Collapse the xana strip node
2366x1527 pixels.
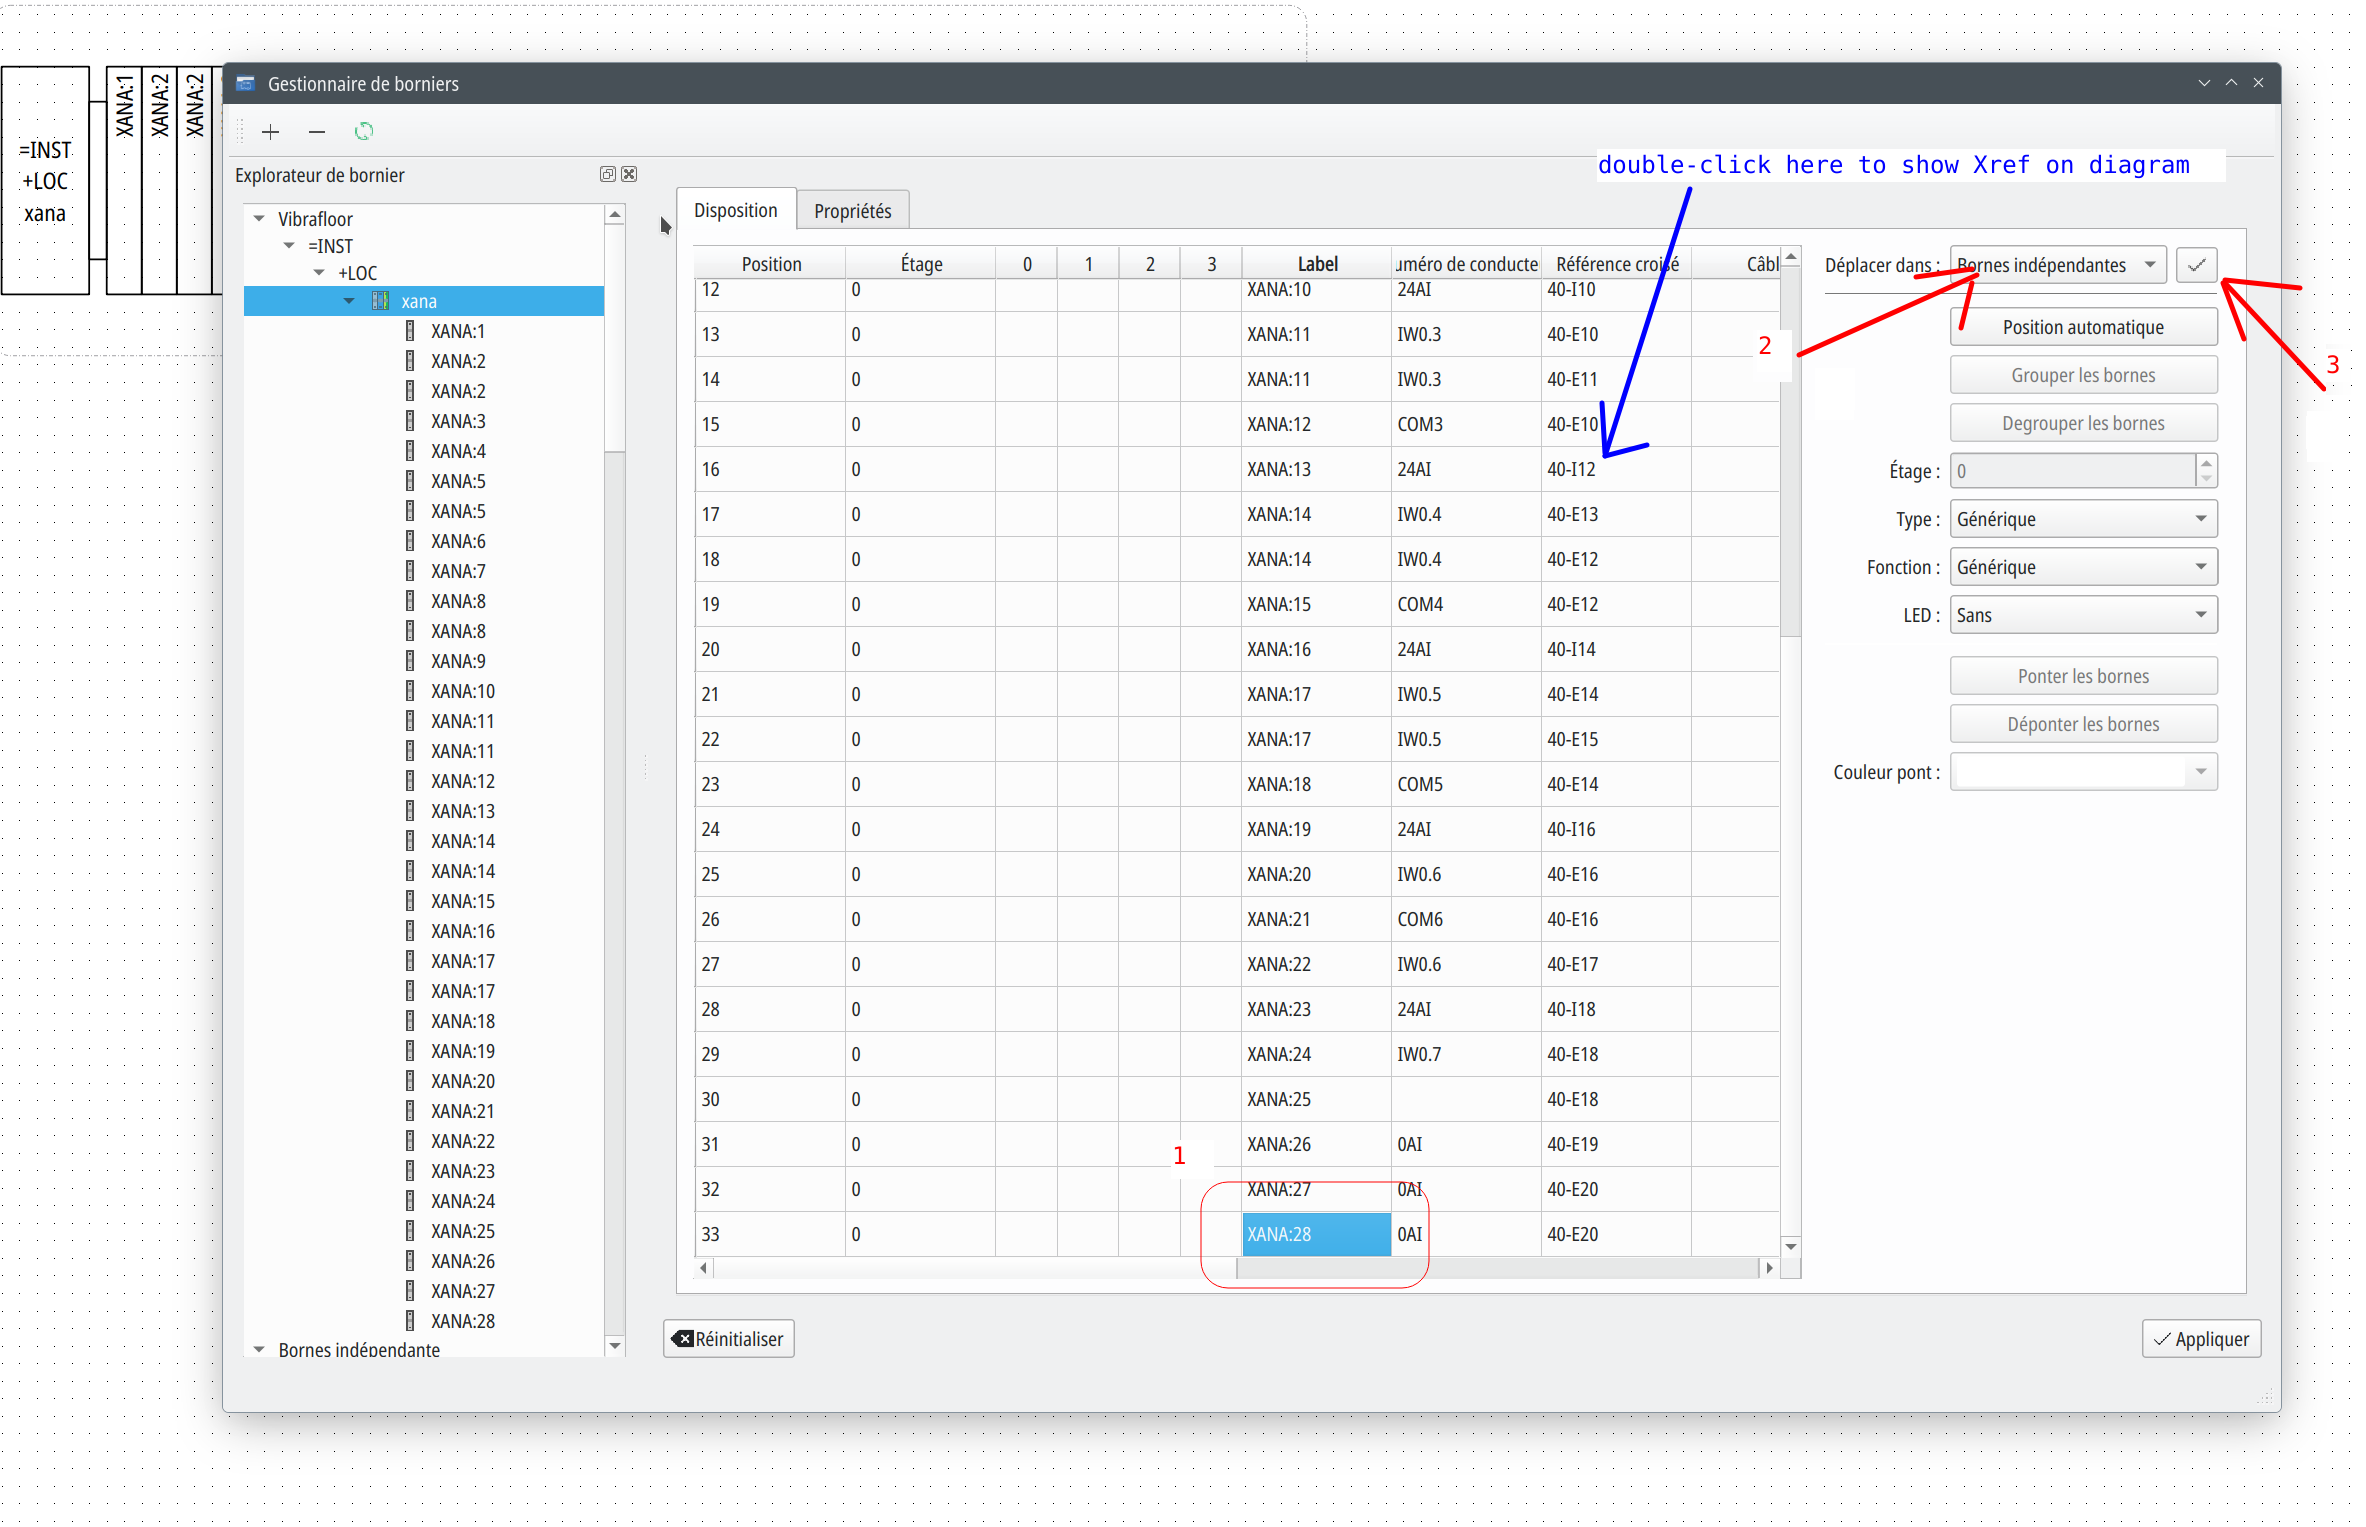click(349, 301)
